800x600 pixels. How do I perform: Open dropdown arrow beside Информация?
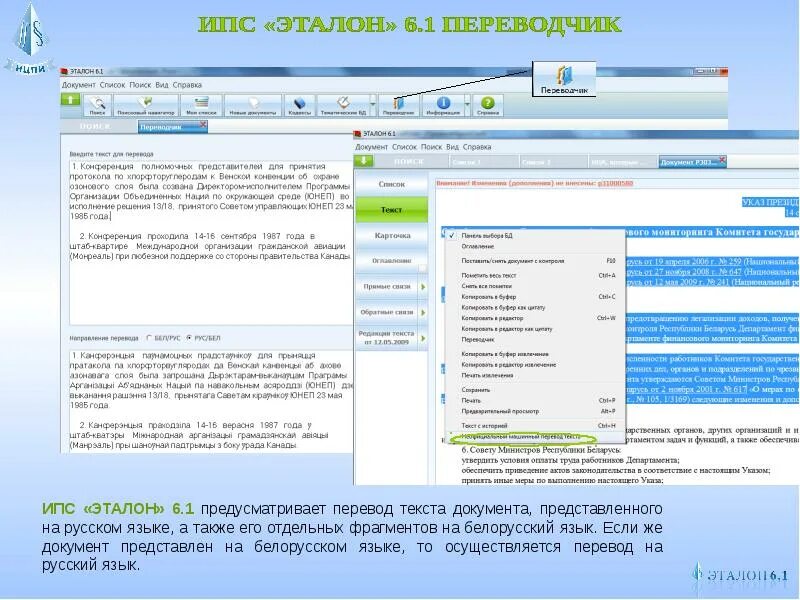467,105
